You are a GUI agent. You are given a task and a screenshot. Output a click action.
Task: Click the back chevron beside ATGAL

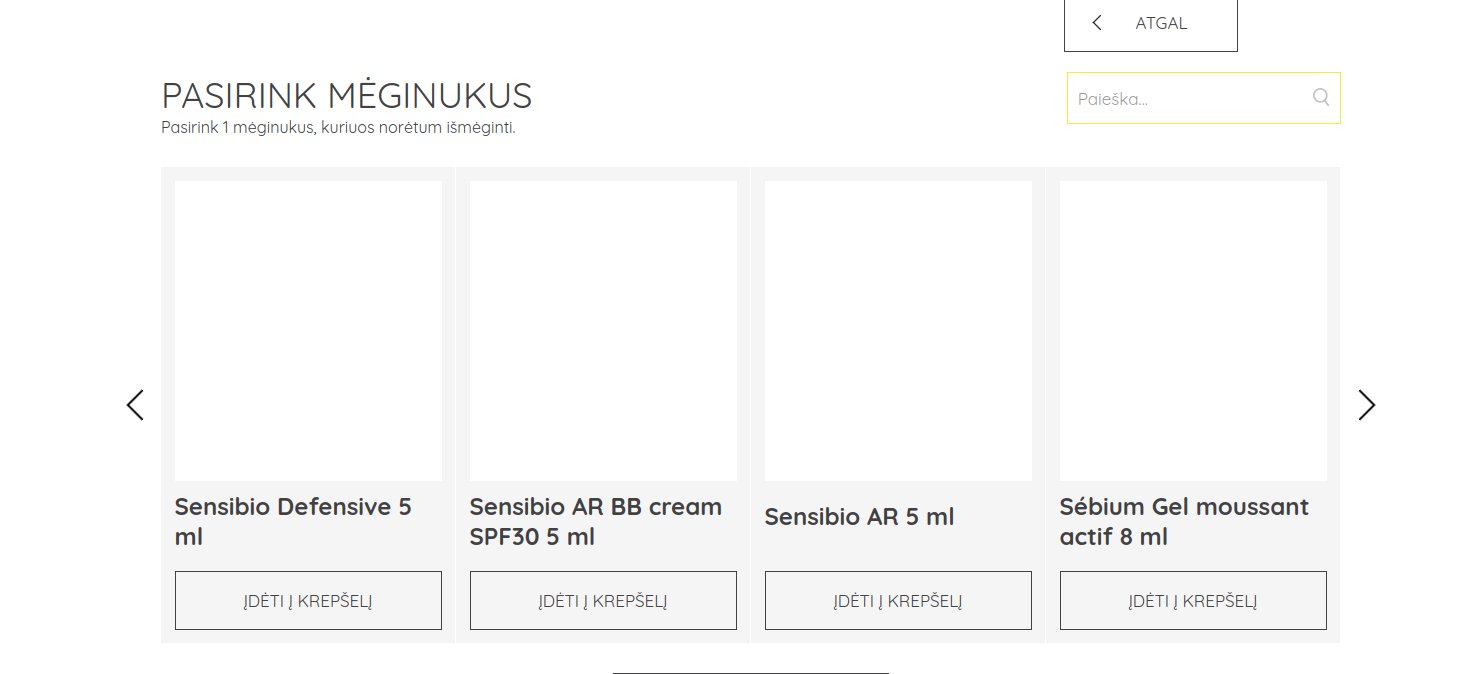pos(1097,23)
